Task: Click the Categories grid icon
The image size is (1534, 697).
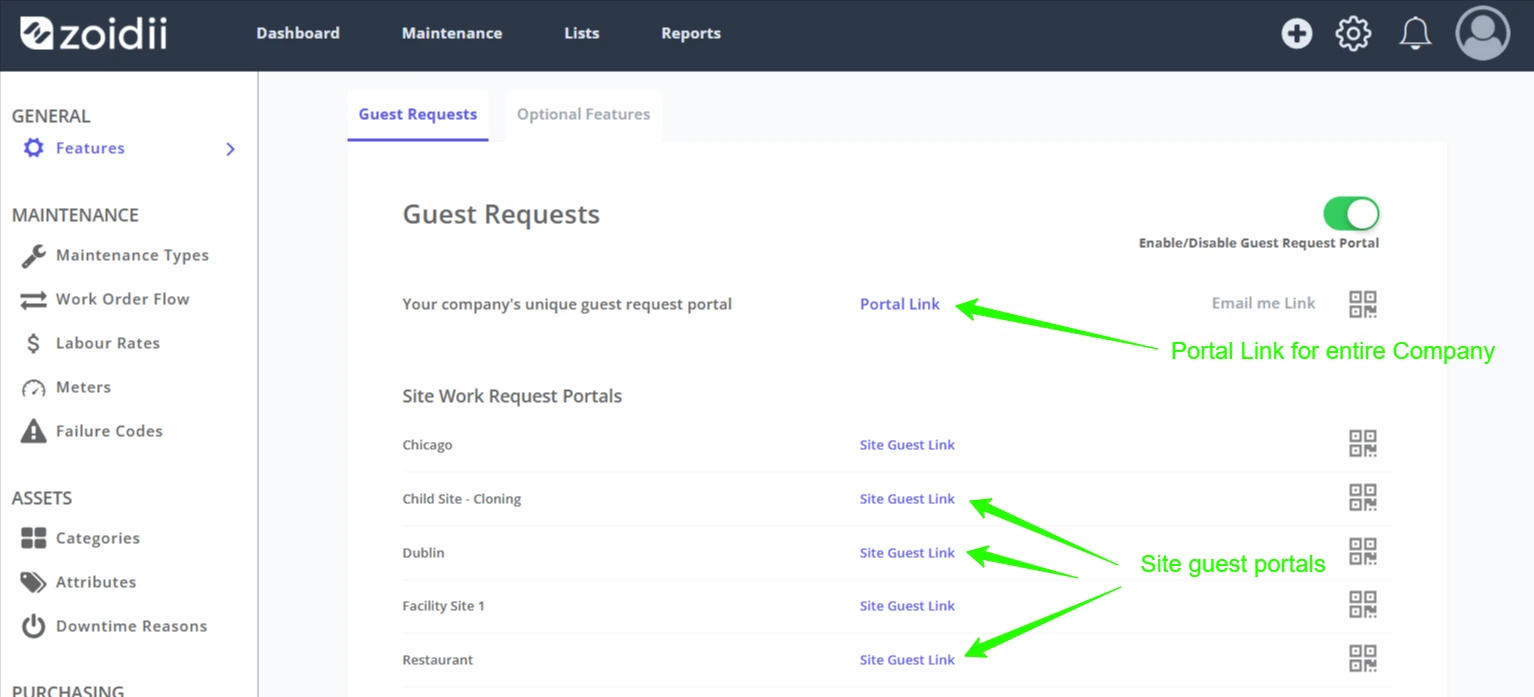Action: (34, 538)
